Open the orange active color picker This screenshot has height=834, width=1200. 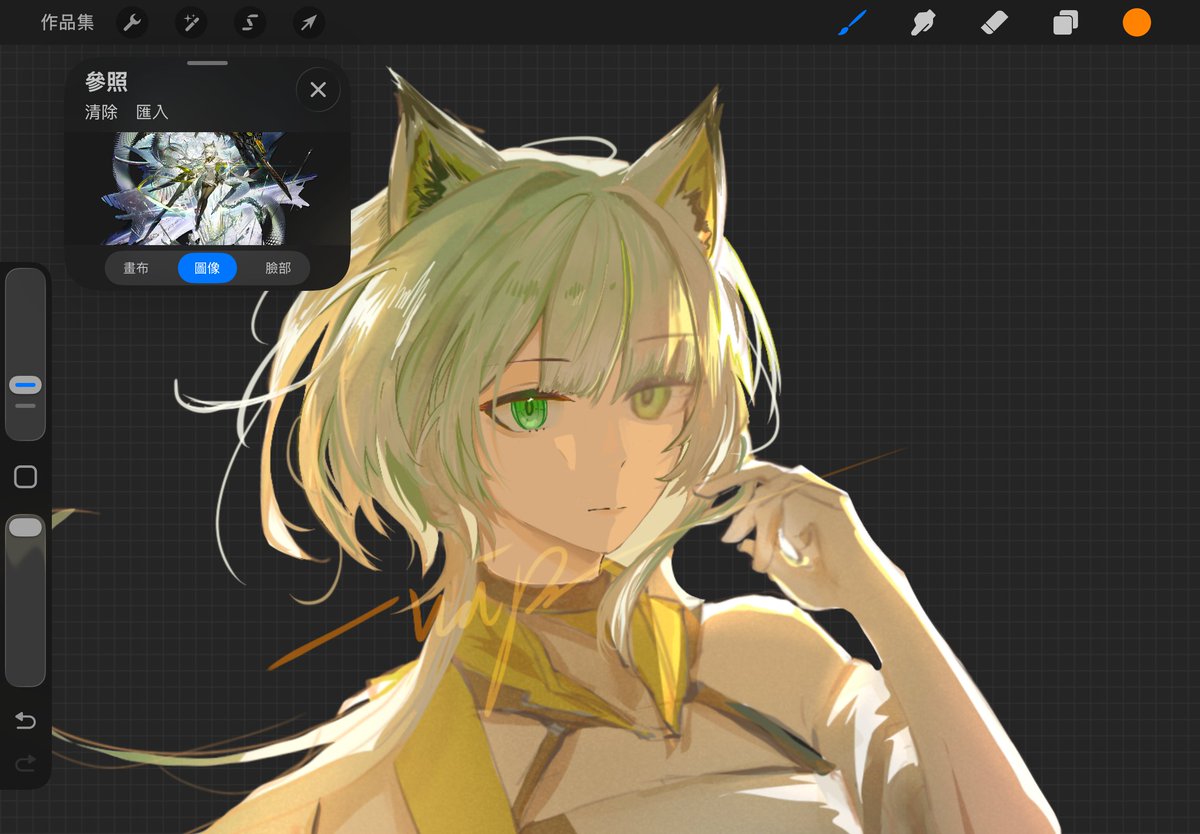(x=1136, y=22)
